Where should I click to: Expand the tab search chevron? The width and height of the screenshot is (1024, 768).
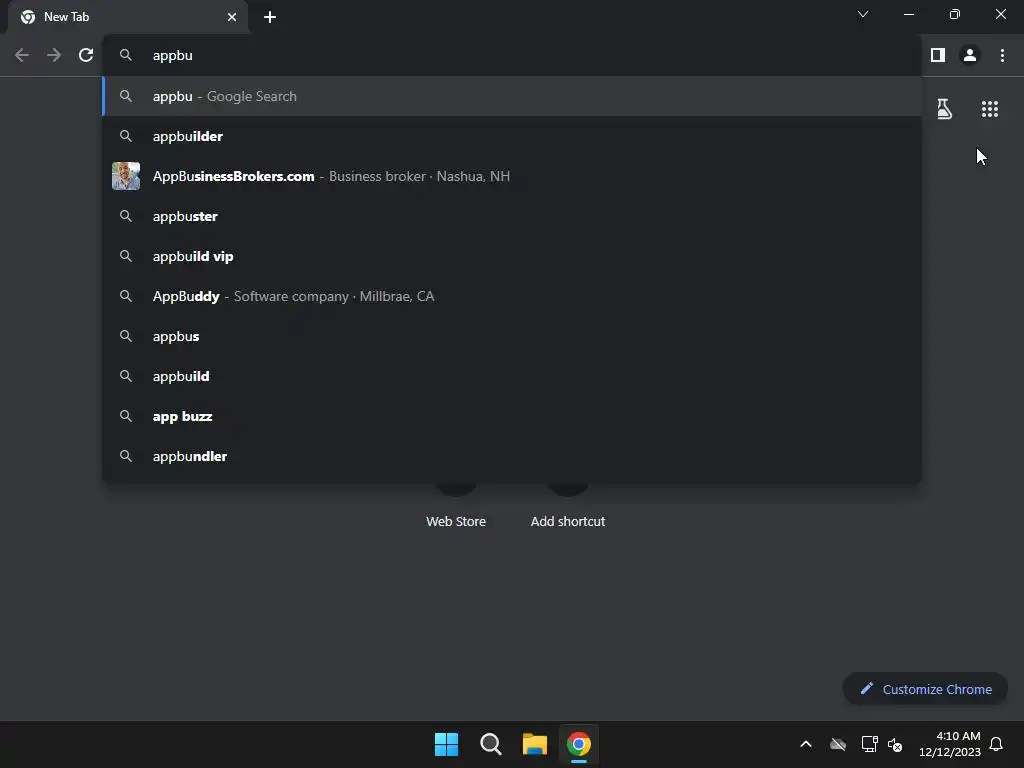(x=863, y=14)
